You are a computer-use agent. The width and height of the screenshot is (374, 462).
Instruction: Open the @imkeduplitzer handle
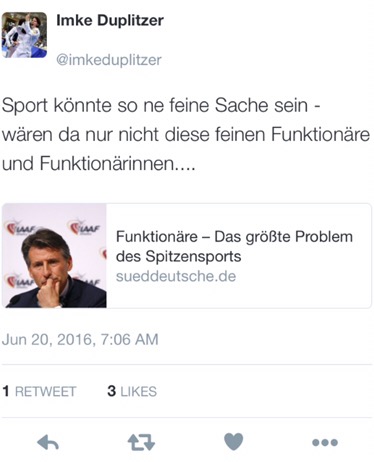click(x=109, y=60)
